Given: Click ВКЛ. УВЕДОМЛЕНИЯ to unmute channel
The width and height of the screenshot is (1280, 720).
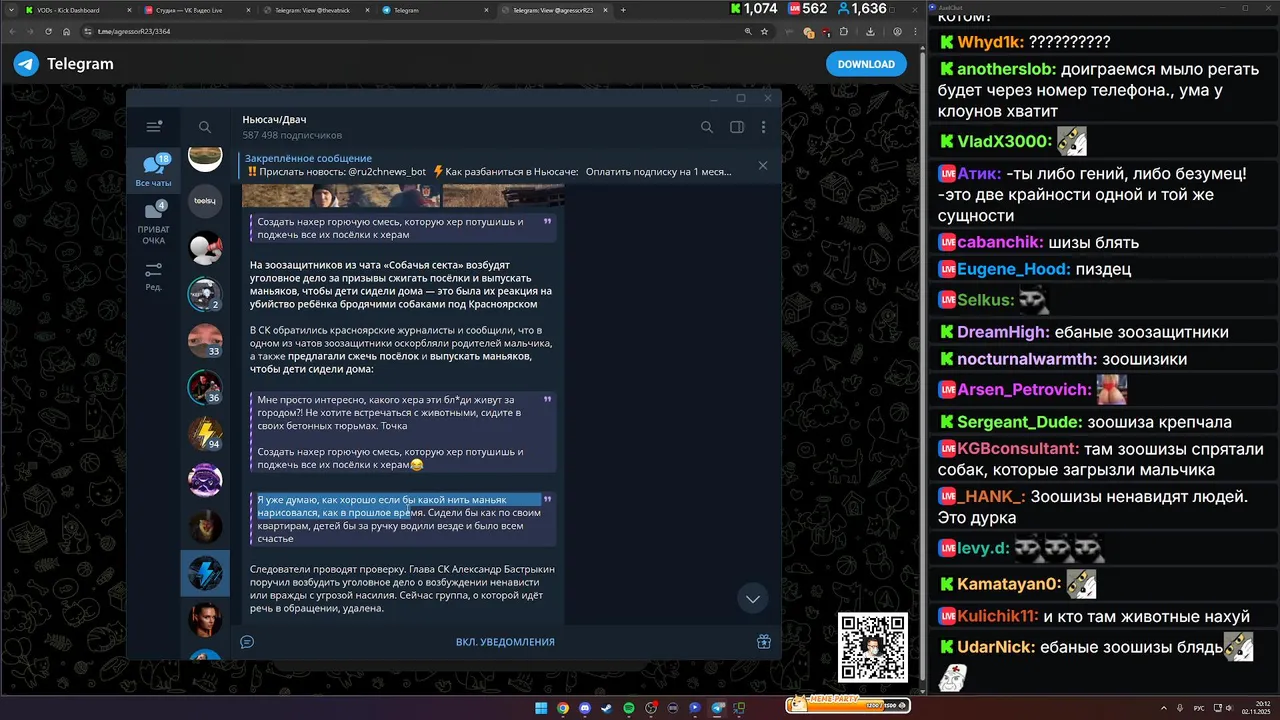Looking at the screenshot, I should [x=505, y=642].
